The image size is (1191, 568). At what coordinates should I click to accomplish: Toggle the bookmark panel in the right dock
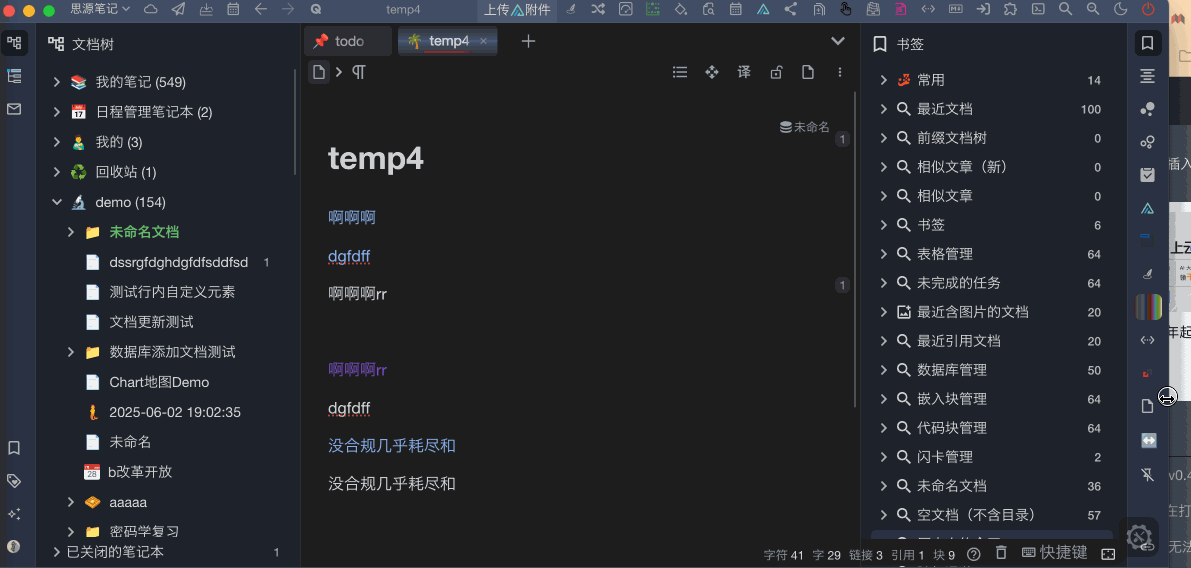point(1147,43)
